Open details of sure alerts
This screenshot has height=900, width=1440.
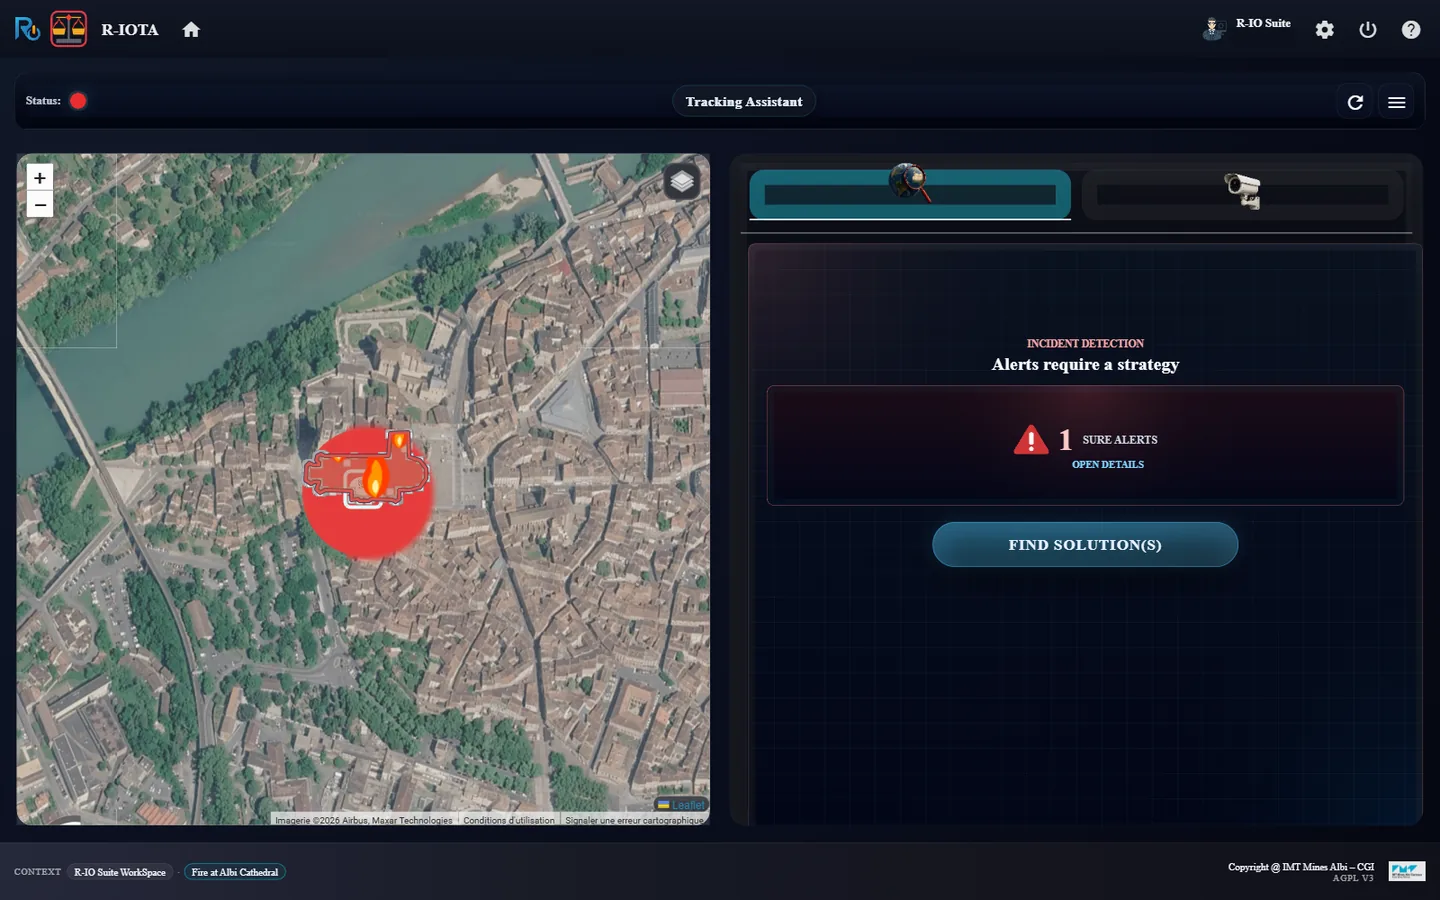tap(1108, 464)
